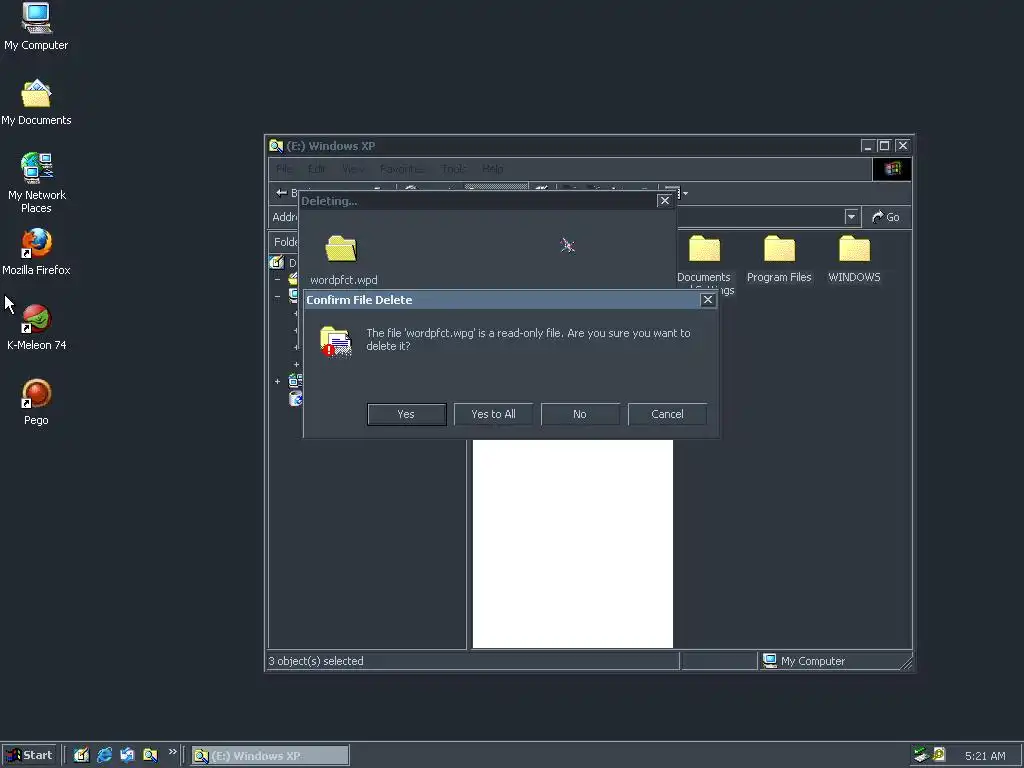Click the Go button beside address bar
The width and height of the screenshot is (1024, 768).
tap(886, 217)
